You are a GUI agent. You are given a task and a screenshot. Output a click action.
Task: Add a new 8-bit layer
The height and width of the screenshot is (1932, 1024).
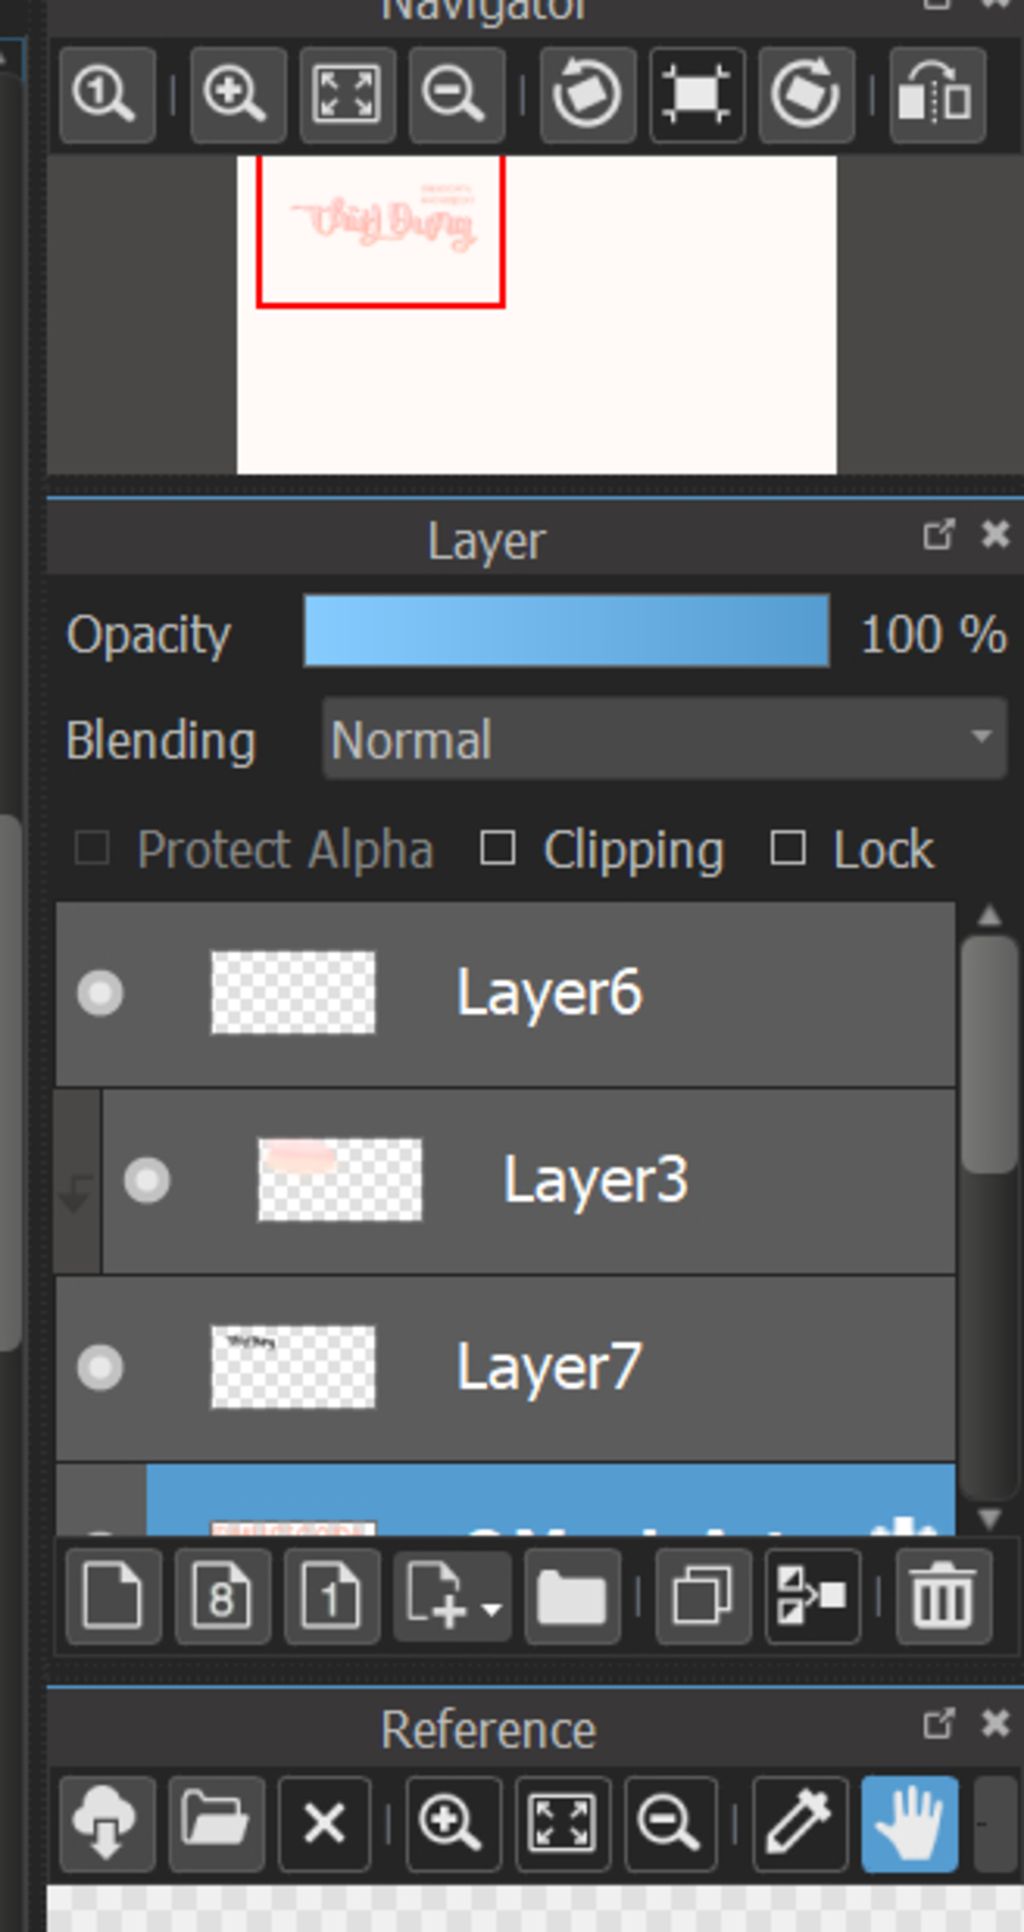coord(222,1597)
